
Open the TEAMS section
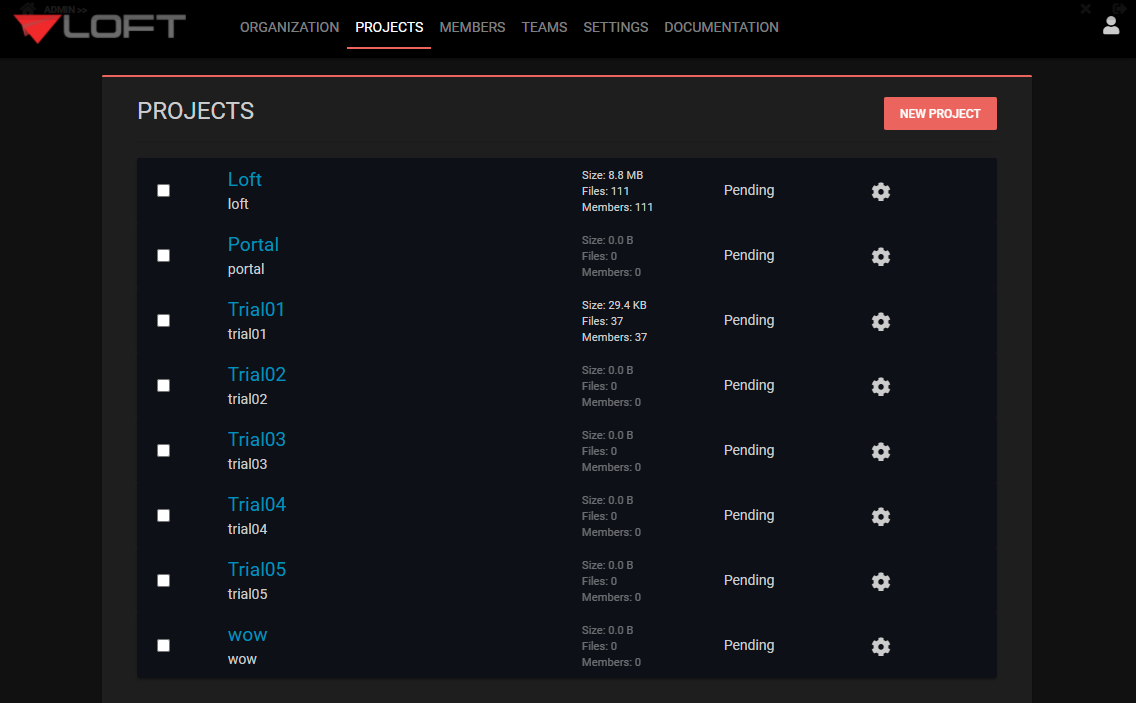pyautogui.click(x=544, y=27)
